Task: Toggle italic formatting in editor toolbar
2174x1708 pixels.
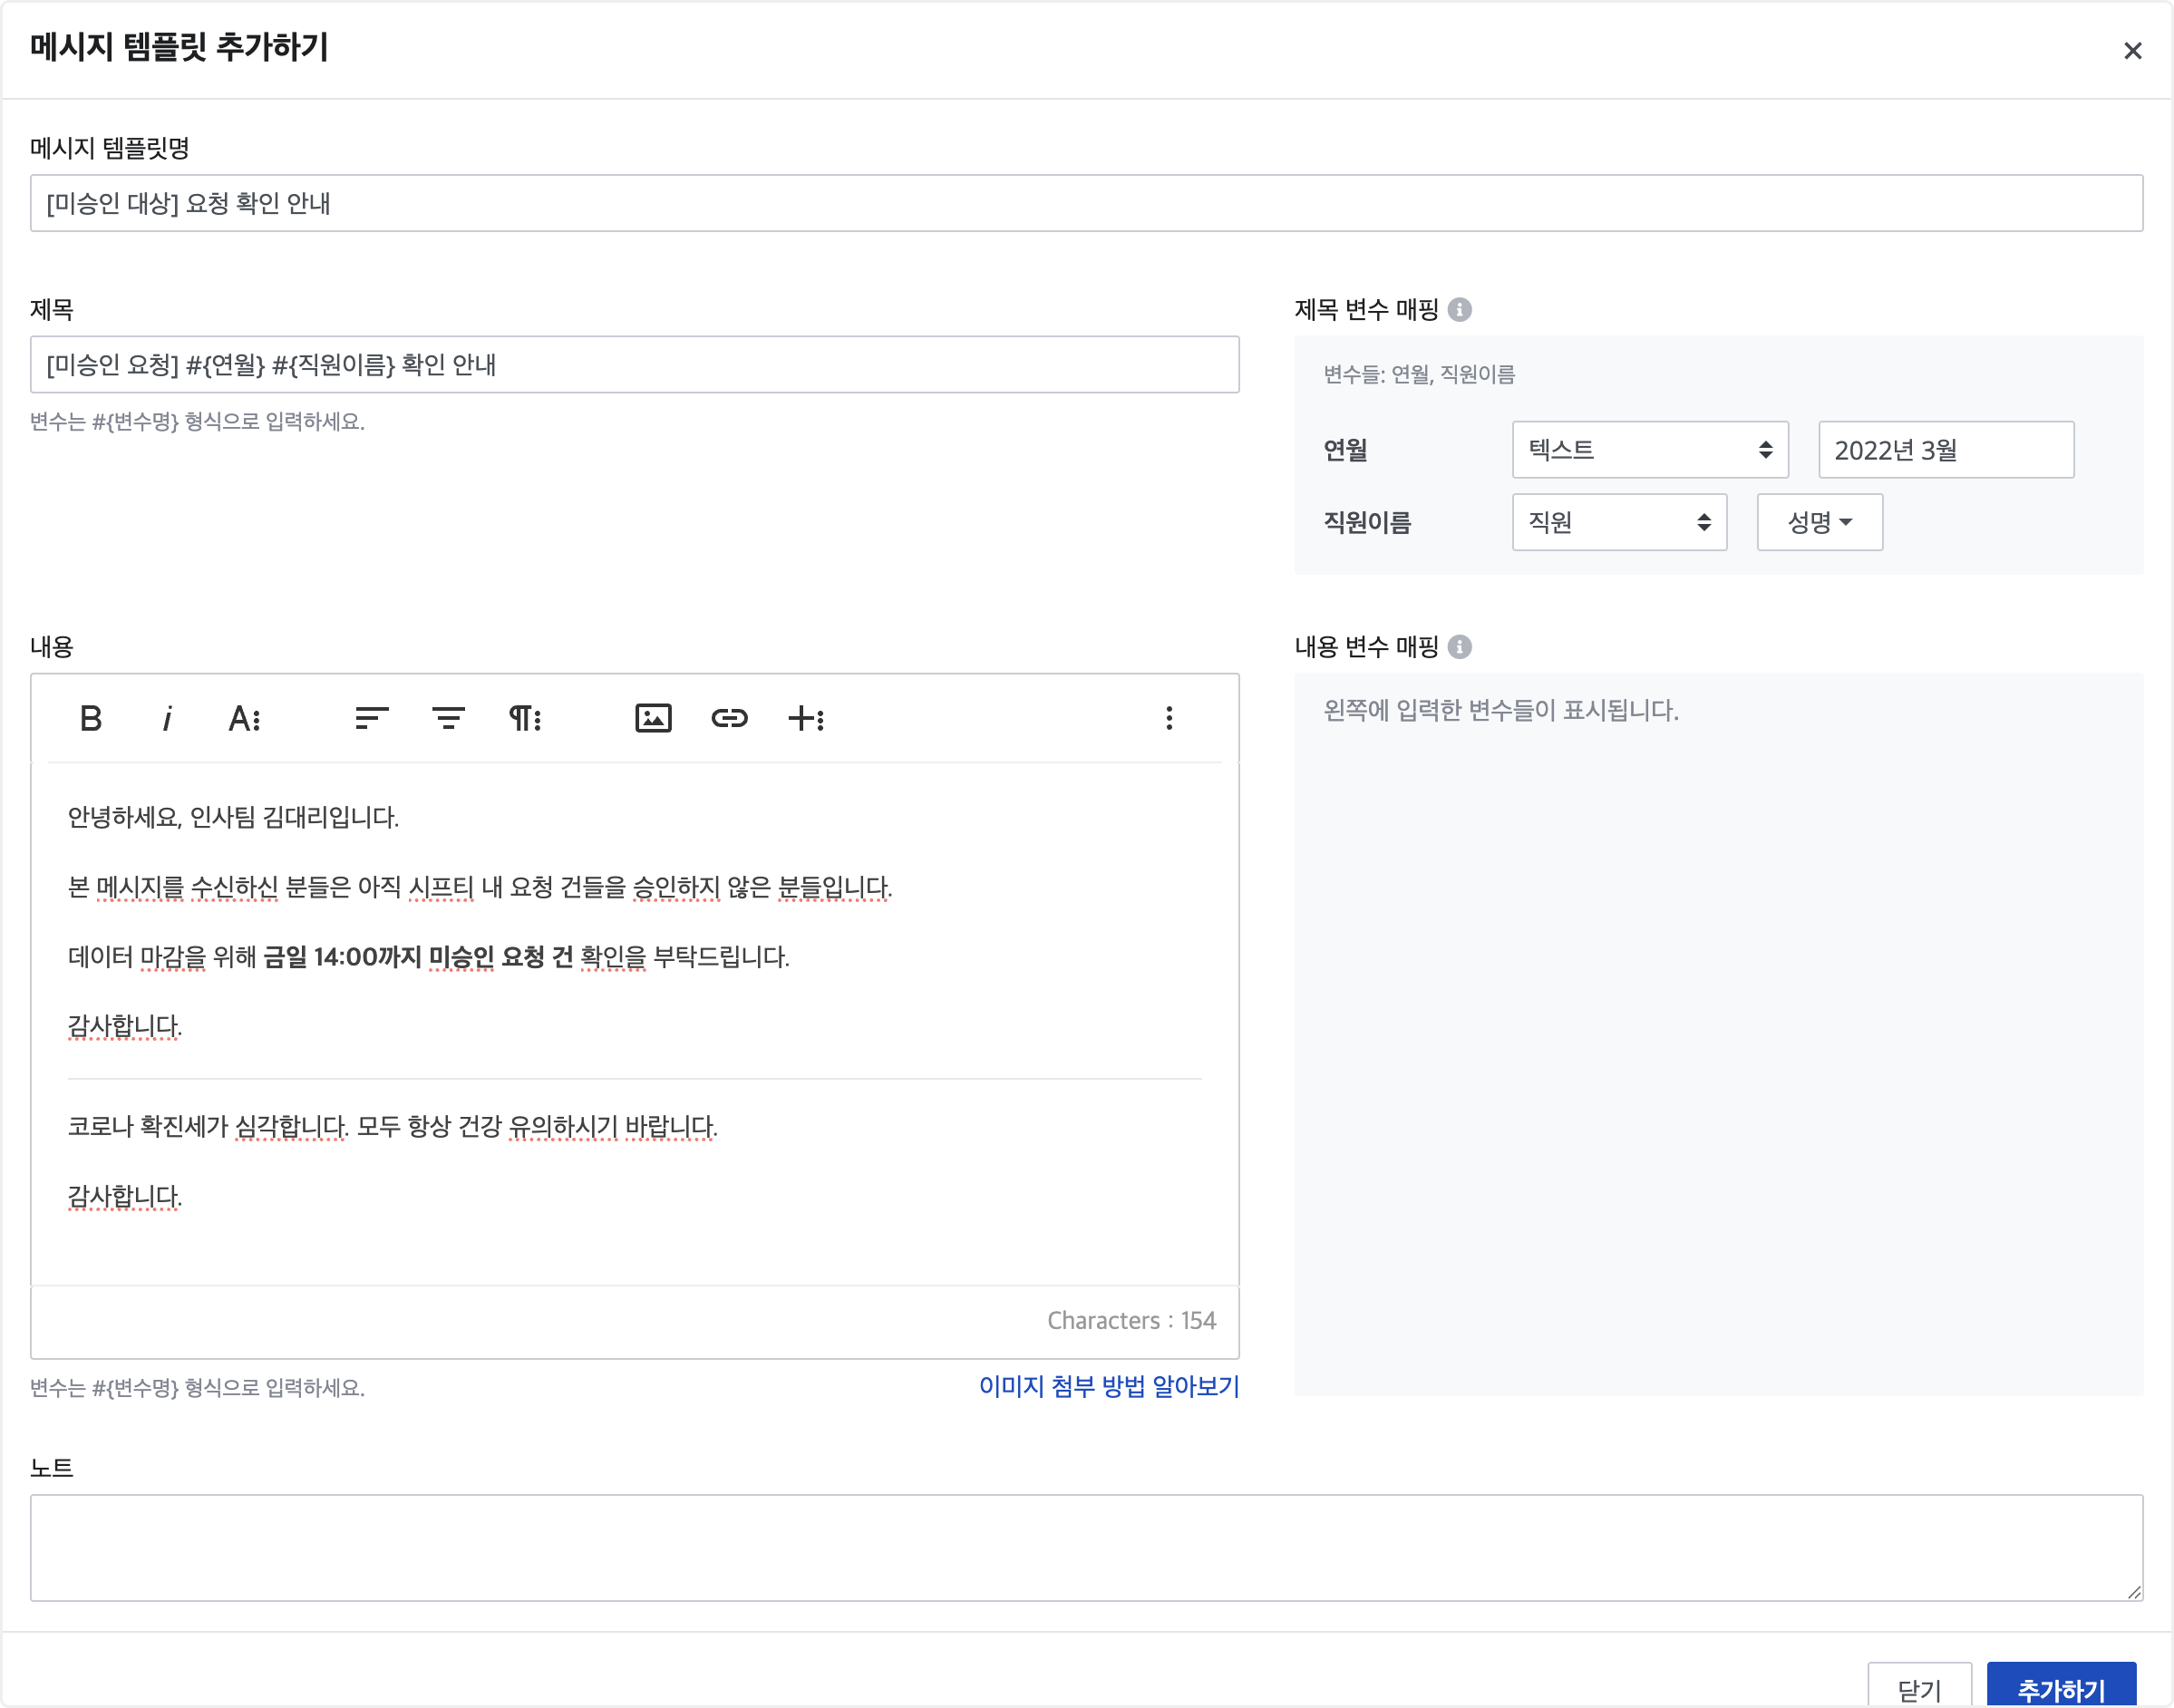Action: click(167, 718)
